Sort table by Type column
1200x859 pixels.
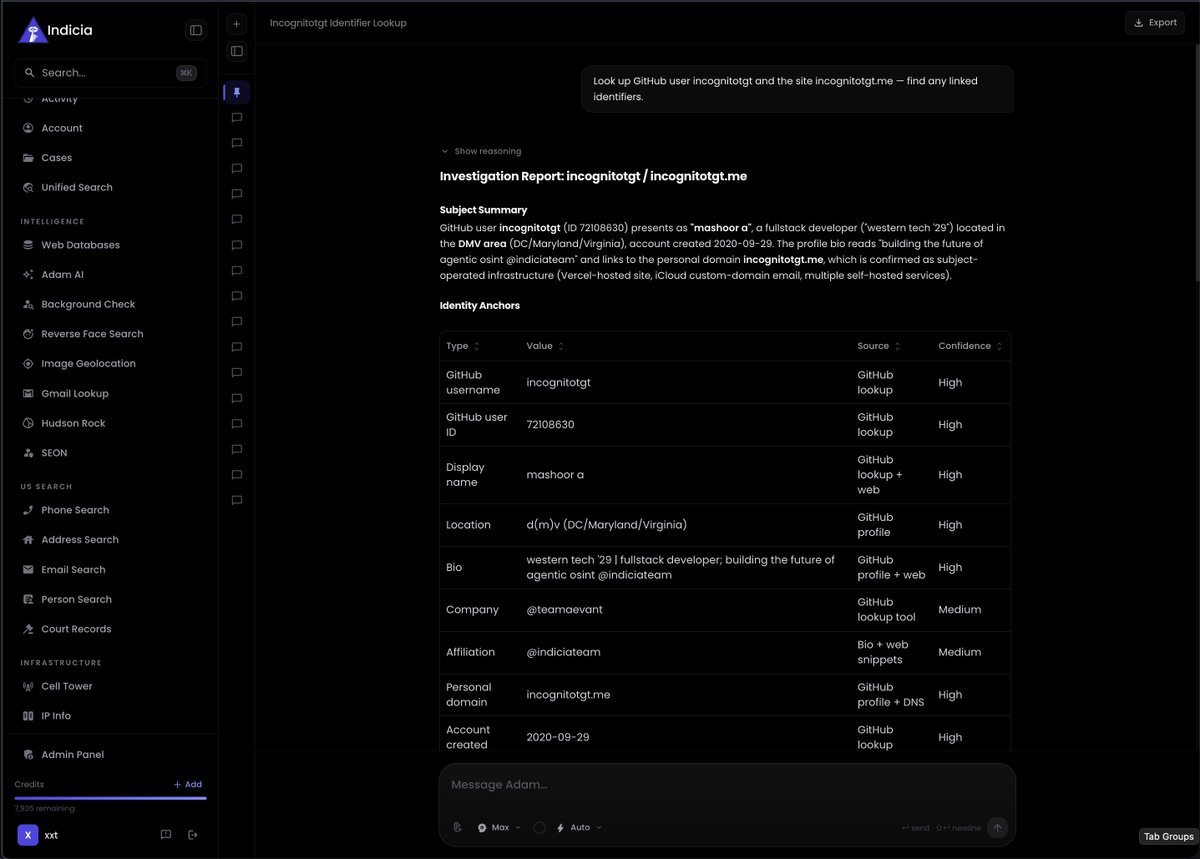(463, 346)
